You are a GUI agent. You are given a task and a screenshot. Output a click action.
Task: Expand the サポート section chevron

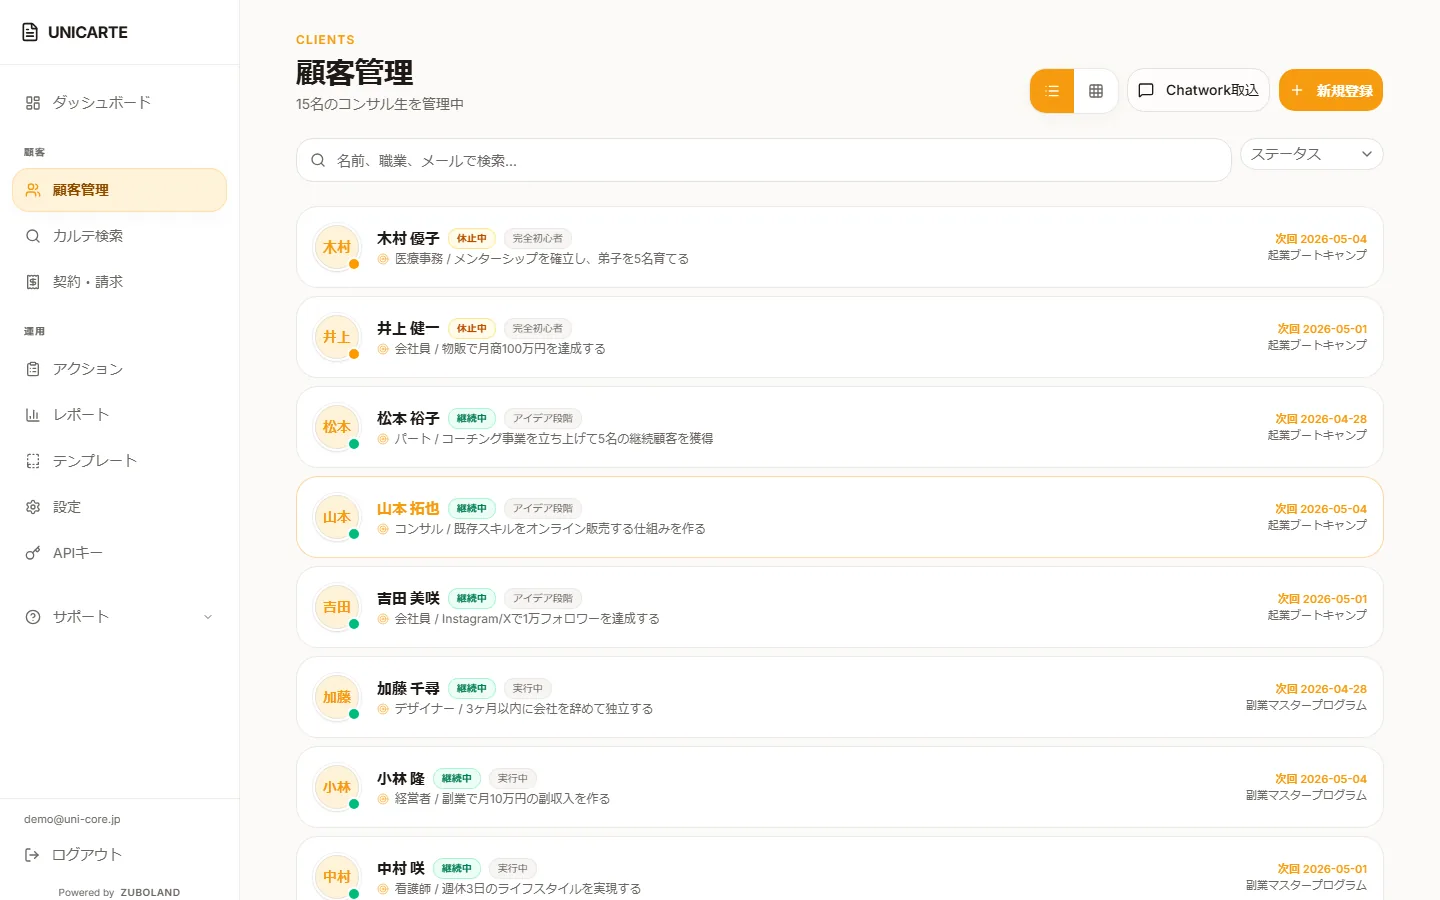click(208, 617)
